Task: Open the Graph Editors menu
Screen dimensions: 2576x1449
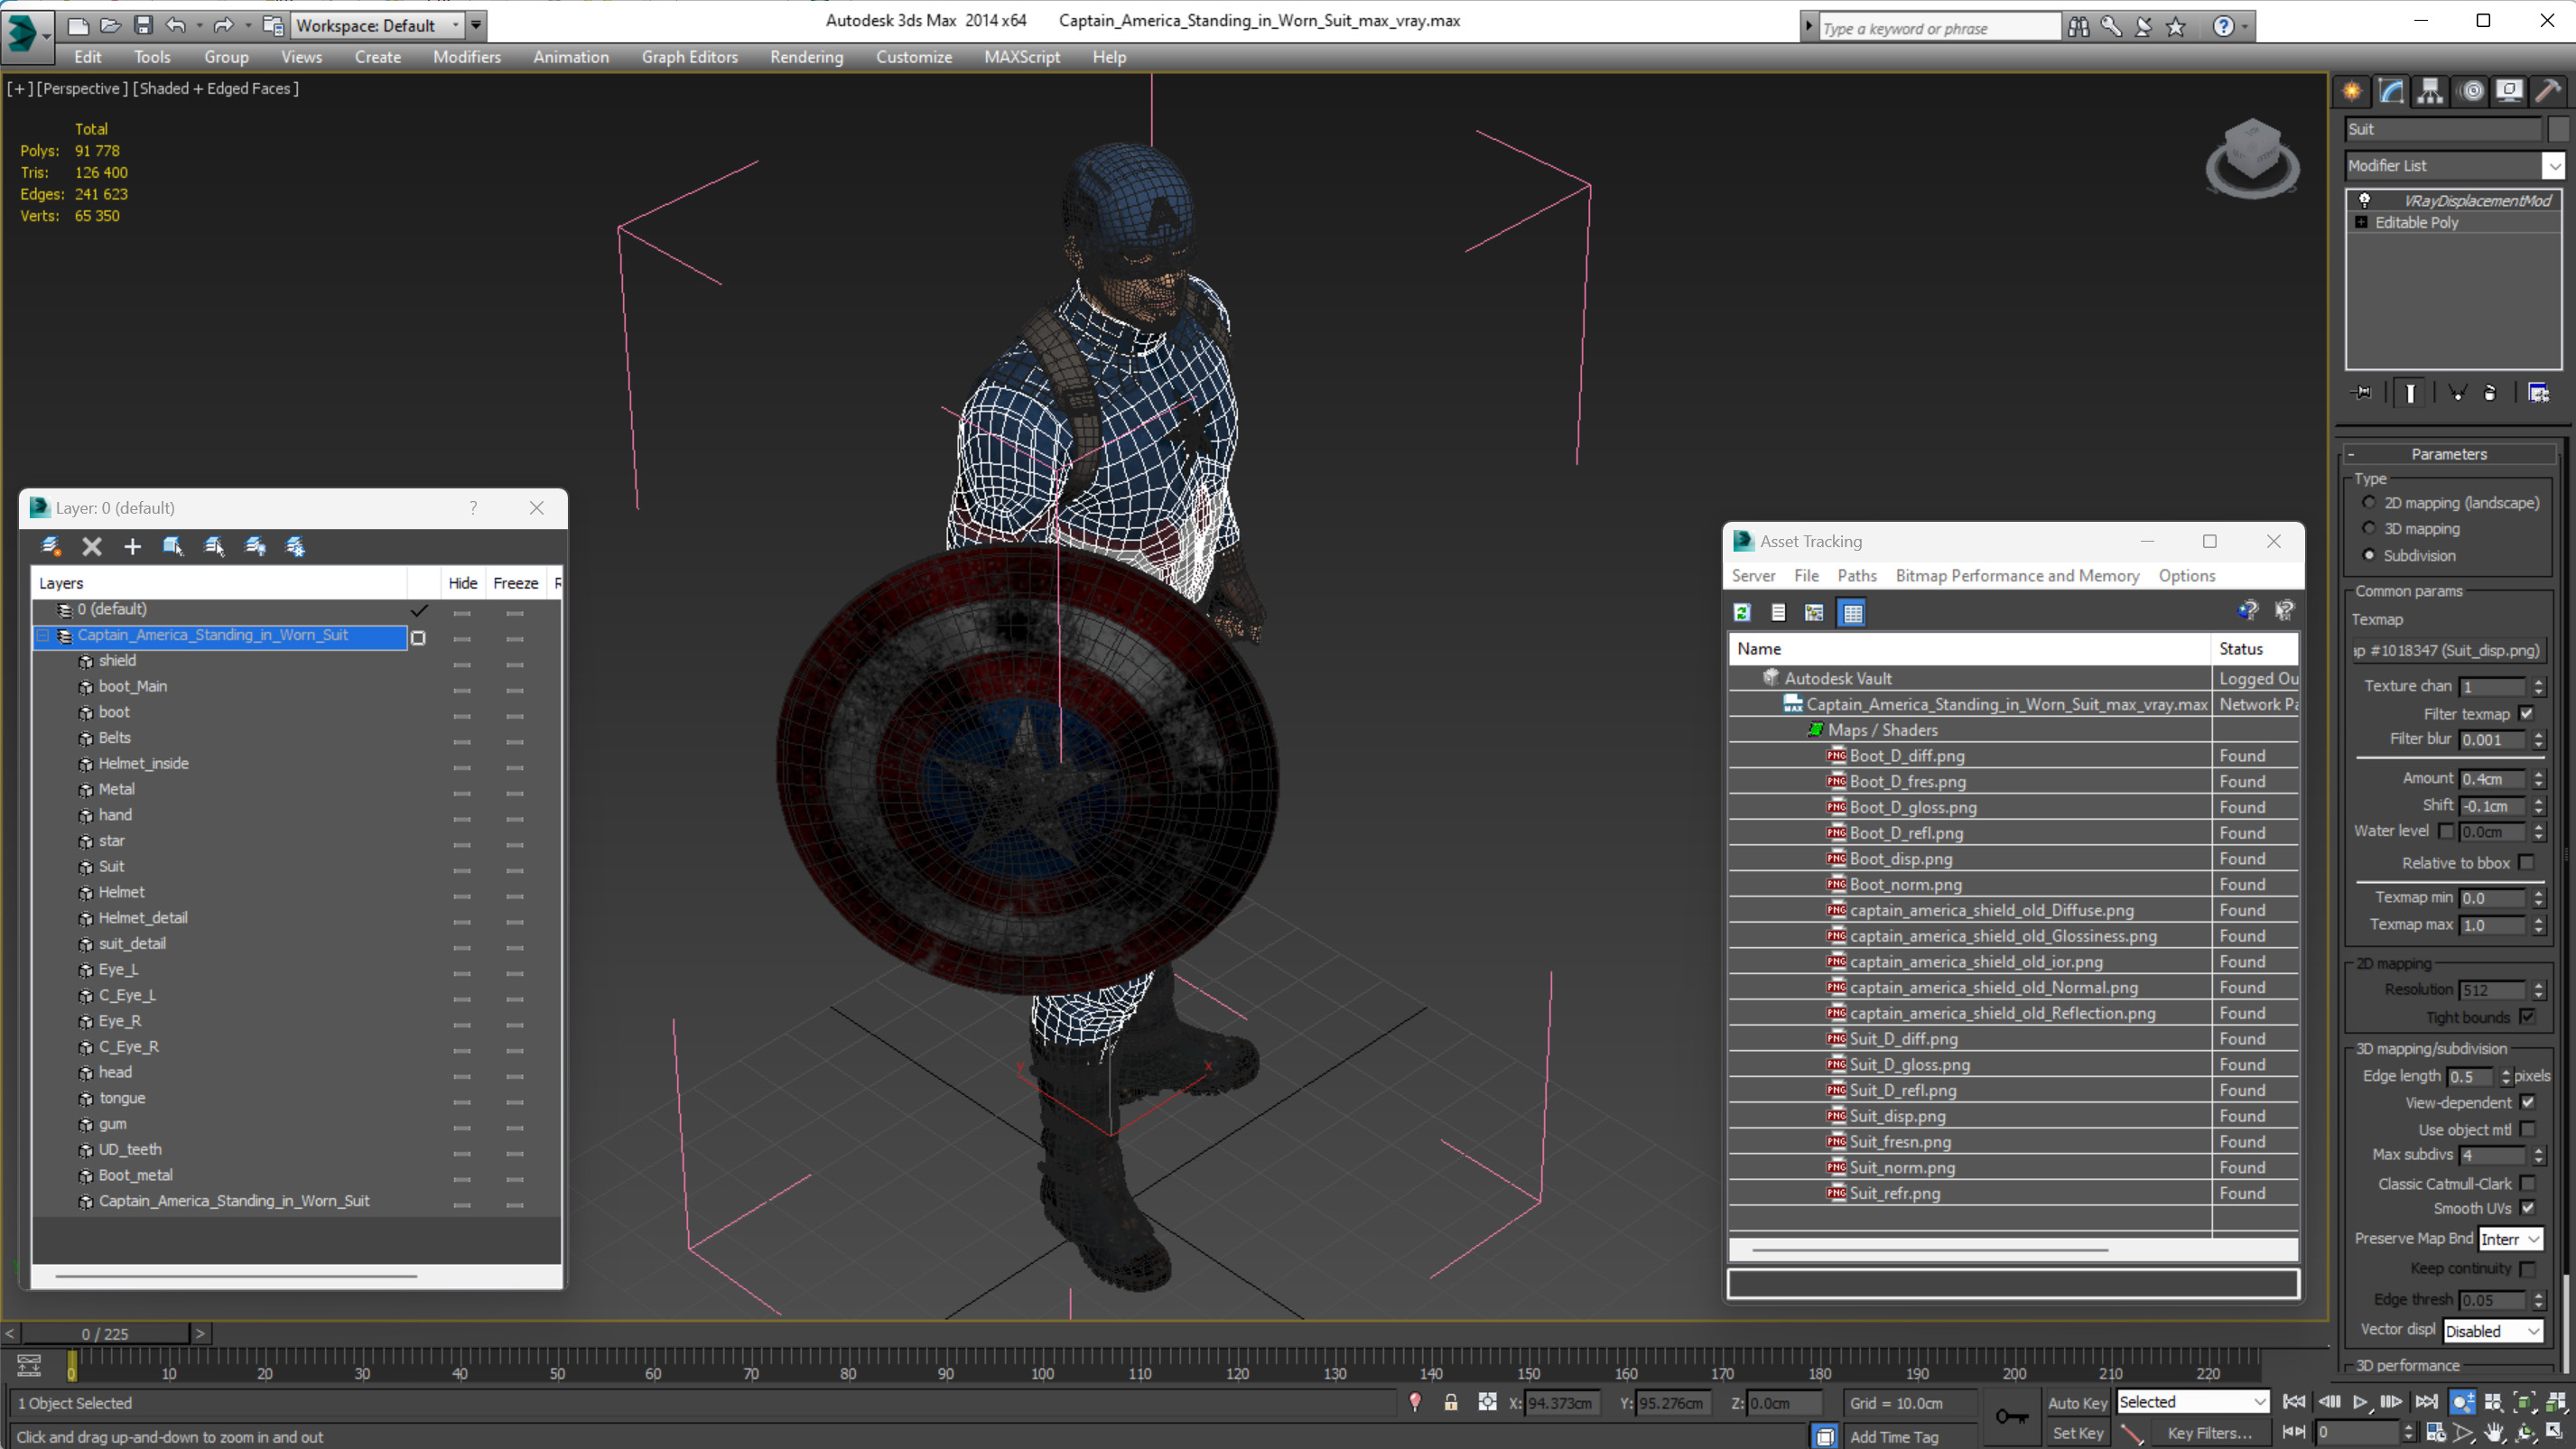Action: click(689, 57)
